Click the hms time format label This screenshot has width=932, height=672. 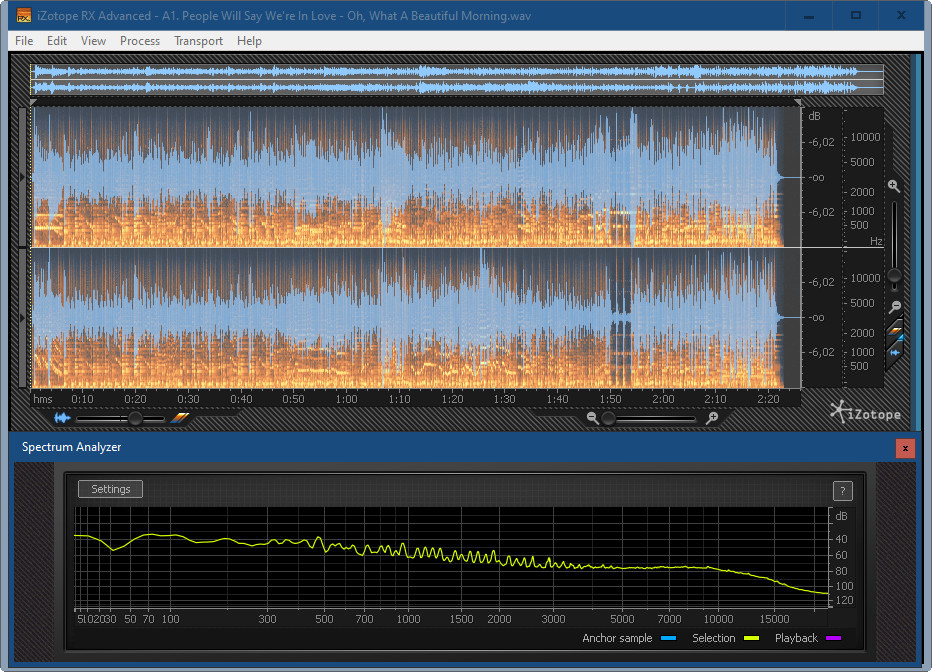point(43,399)
